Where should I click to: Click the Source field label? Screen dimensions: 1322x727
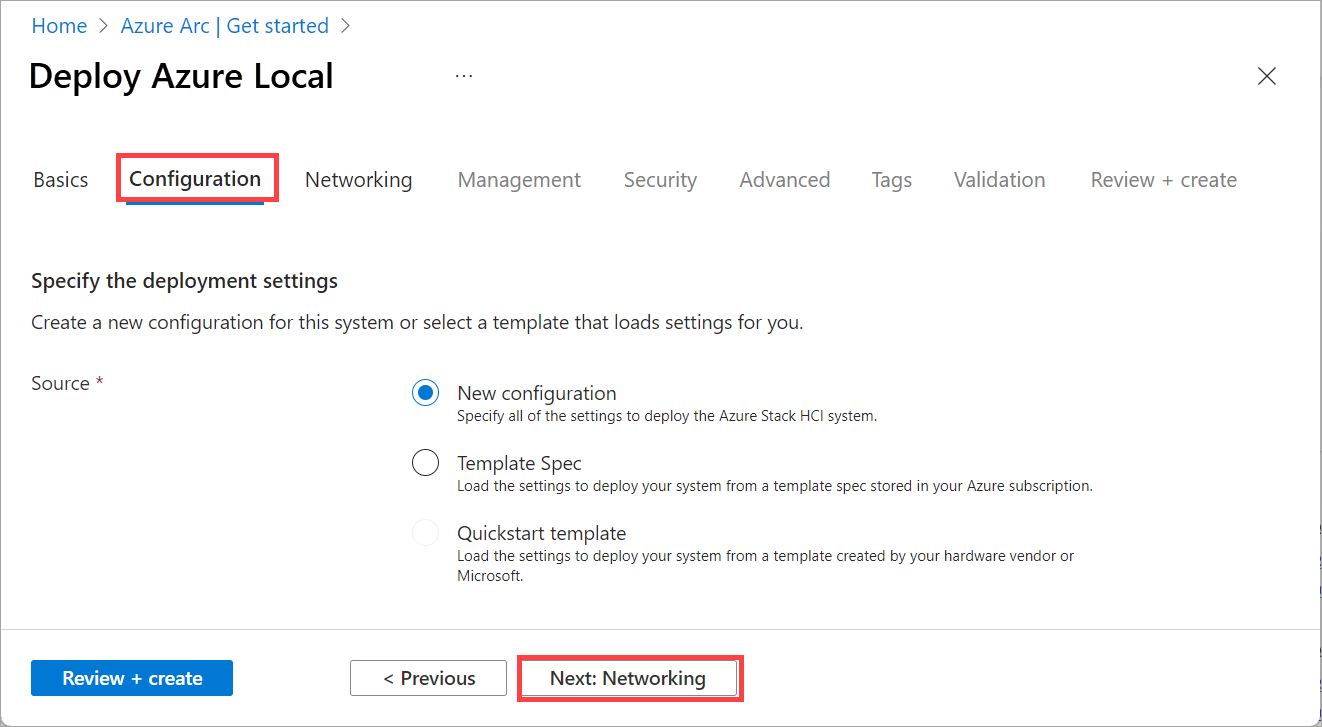[68, 383]
